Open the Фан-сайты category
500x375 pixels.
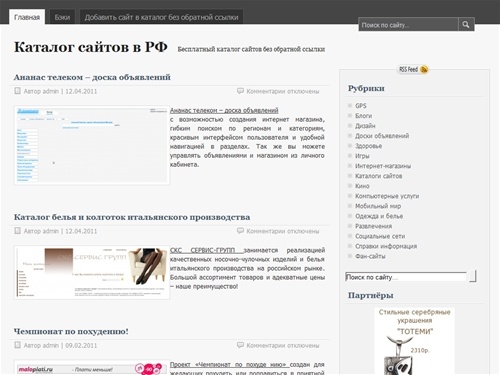click(x=370, y=256)
